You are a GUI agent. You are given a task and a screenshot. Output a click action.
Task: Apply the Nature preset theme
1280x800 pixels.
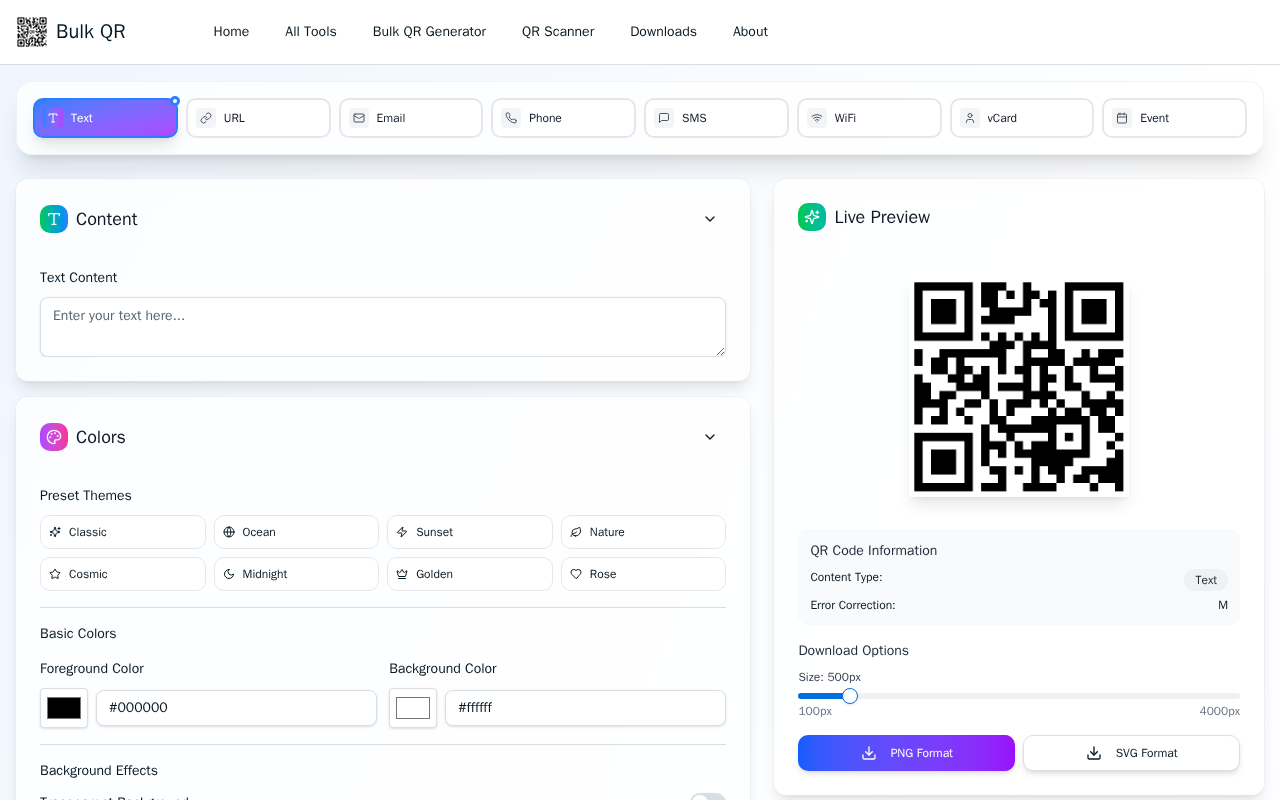click(643, 532)
